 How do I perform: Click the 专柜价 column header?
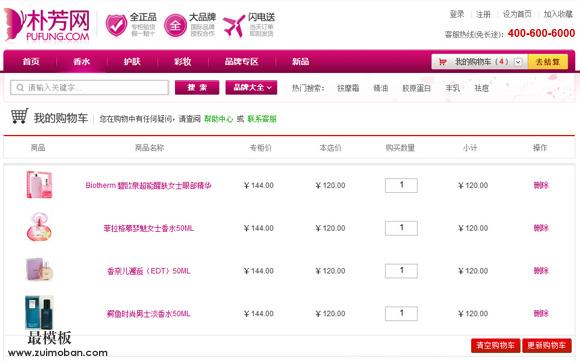(x=260, y=148)
